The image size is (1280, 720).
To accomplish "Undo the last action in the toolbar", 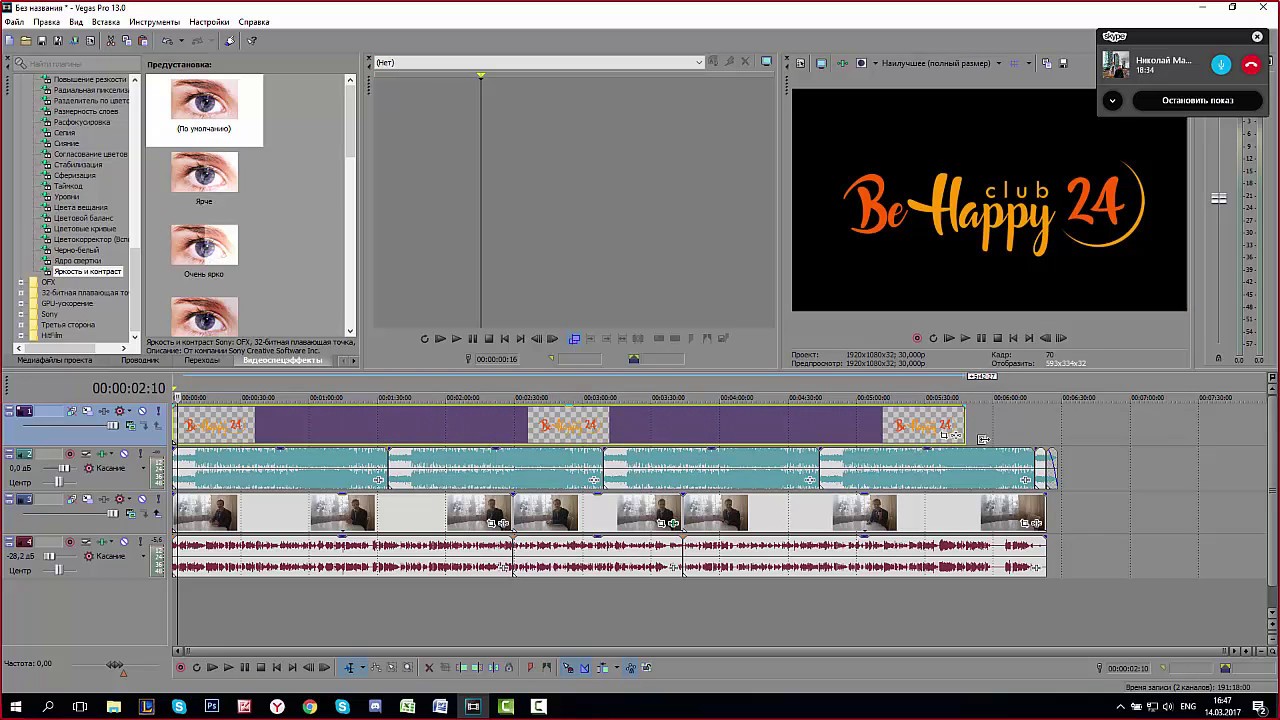I will (x=167, y=41).
